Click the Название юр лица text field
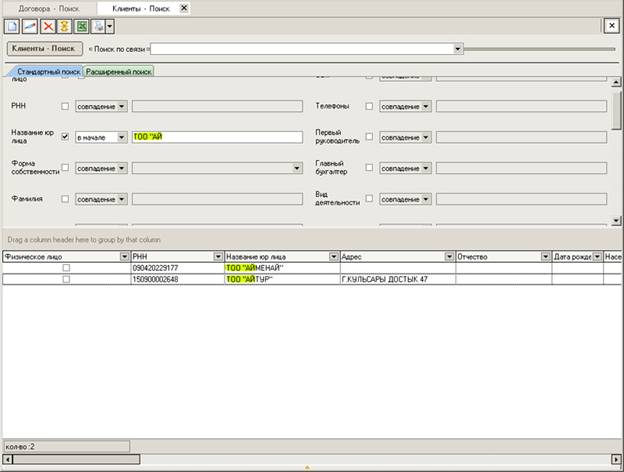The height and width of the screenshot is (472, 624). point(216,137)
